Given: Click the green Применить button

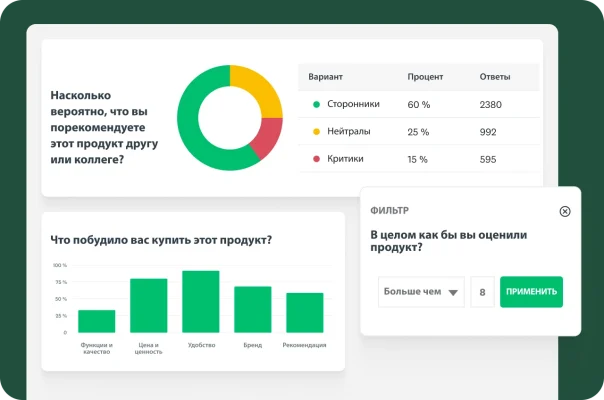Looking at the screenshot, I should [x=531, y=292].
